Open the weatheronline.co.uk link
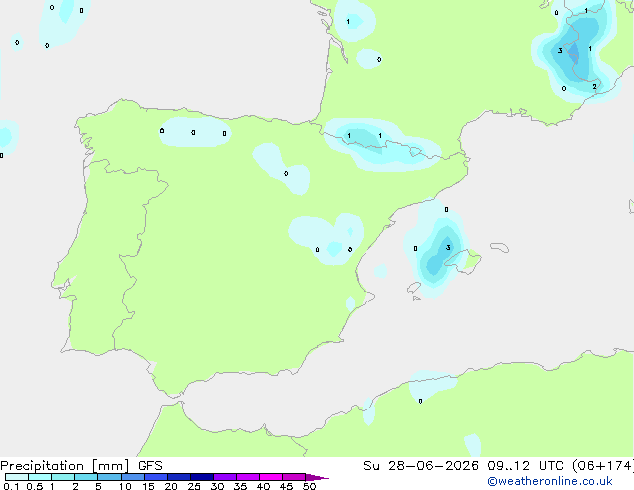The width and height of the screenshot is (634, 490). pyautogui.click(x=550, y=481)
